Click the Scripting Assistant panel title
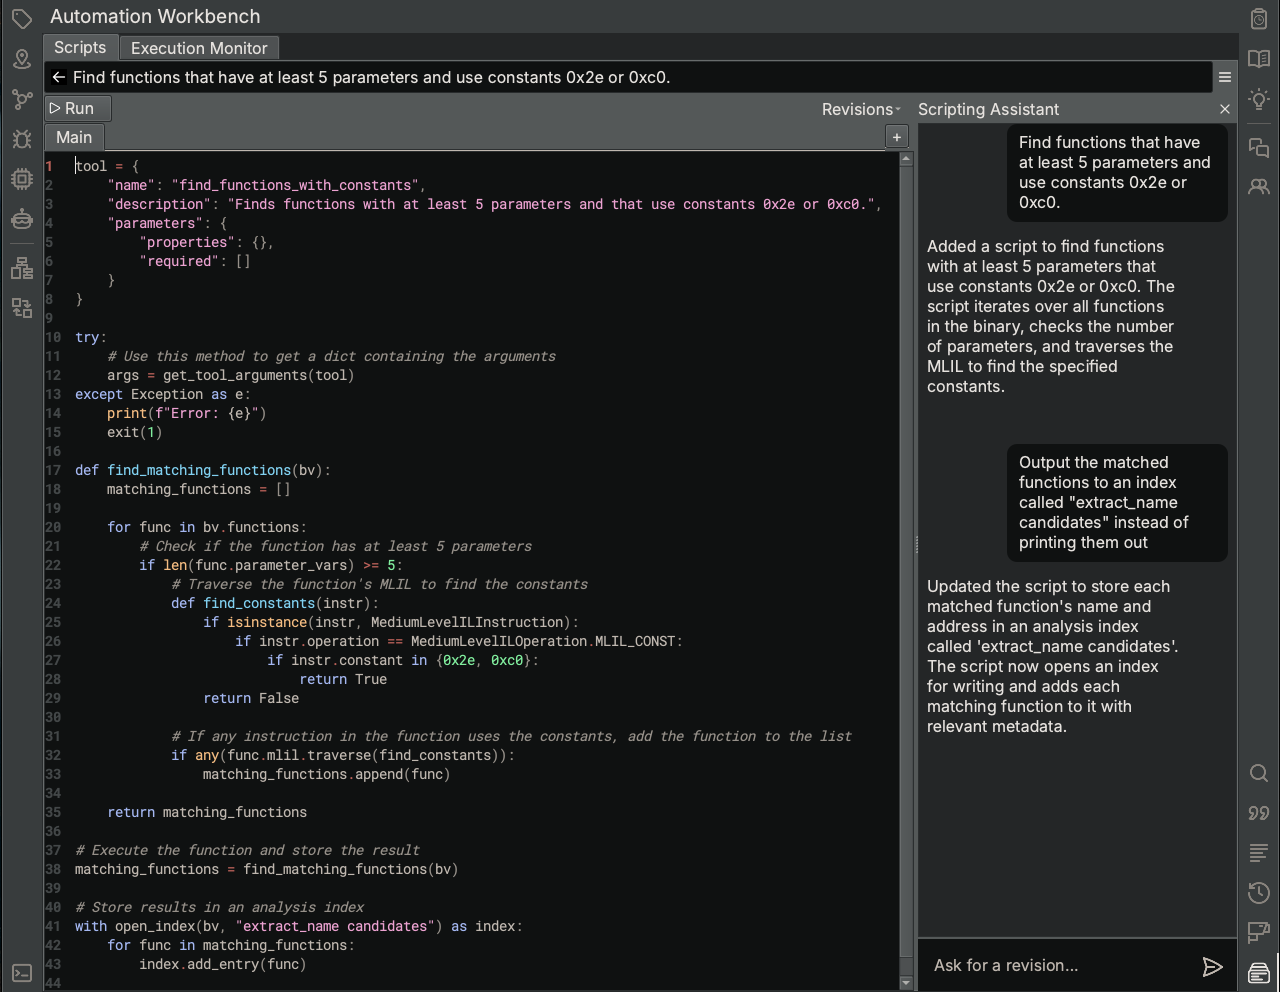This screenshot has width=1280, height=992. 988,109
